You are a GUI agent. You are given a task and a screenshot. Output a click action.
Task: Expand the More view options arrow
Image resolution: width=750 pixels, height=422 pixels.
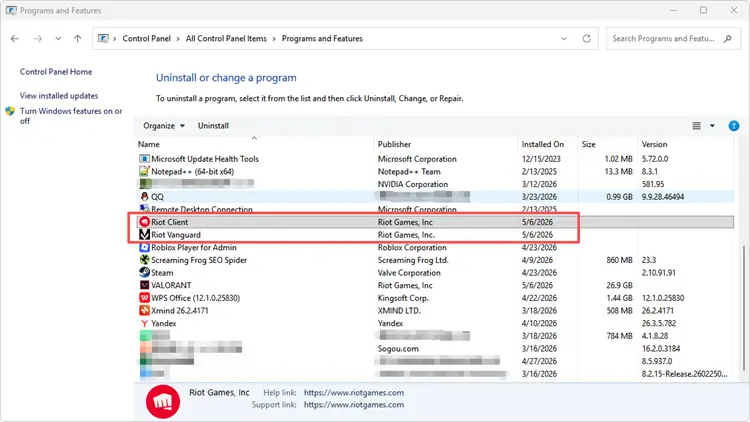pos(712,126)
